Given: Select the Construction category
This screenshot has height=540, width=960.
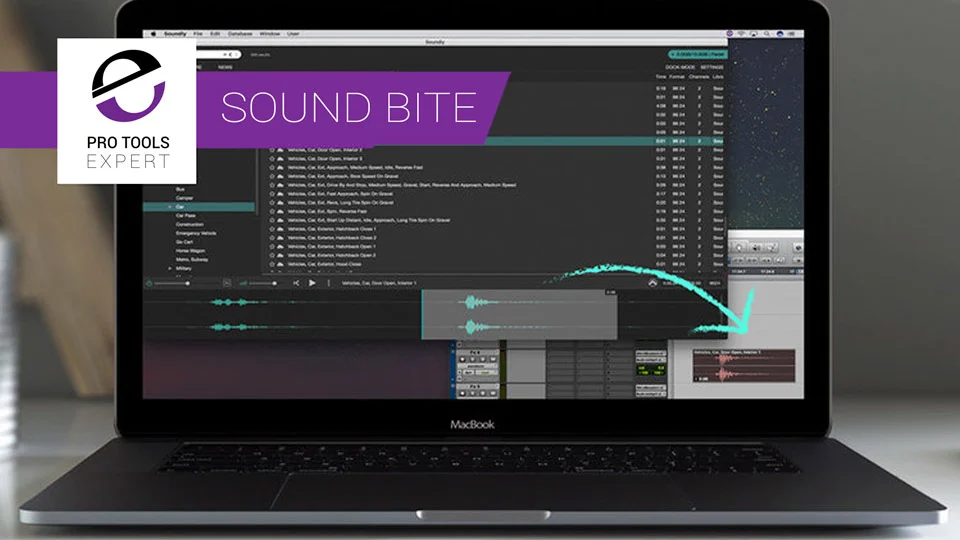Looking at the screenshot, I should [190, 224].
